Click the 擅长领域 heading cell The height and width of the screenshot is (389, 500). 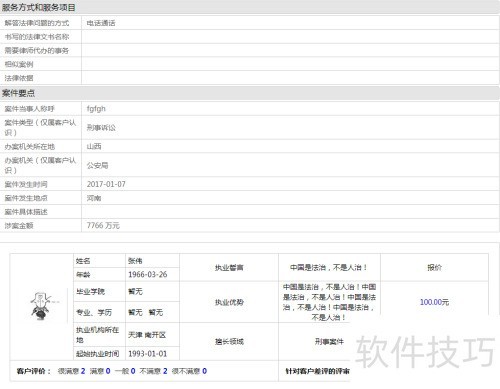[229, 341]
